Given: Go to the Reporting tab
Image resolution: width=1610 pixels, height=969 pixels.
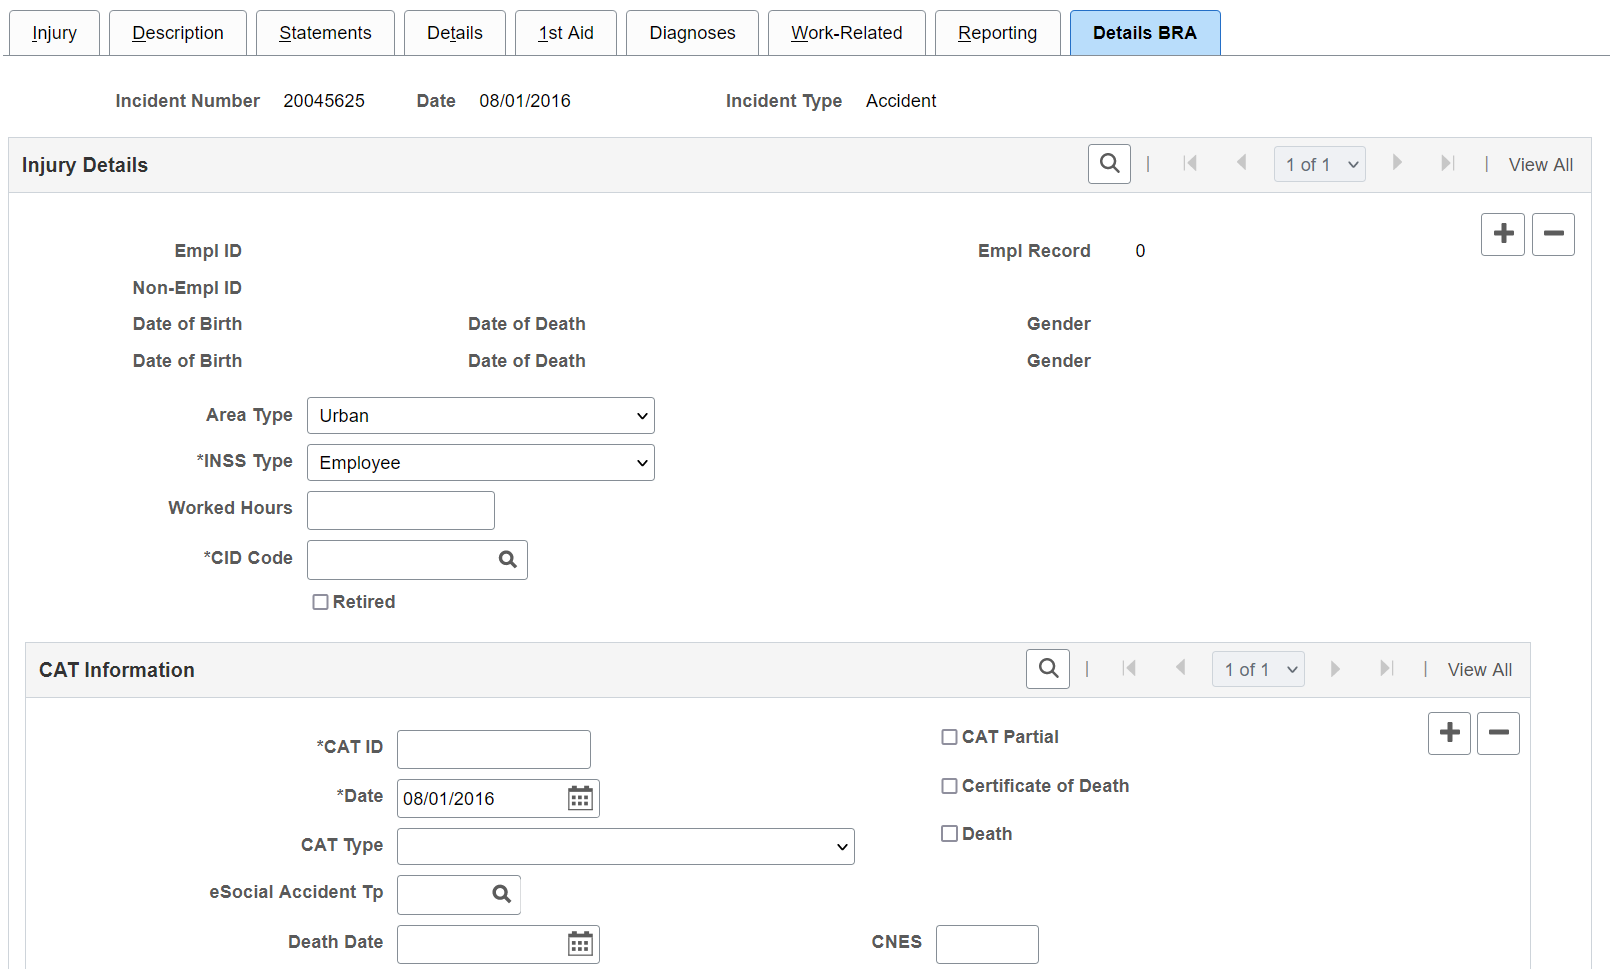Looking at the screenshot, I should pos(998,33).
